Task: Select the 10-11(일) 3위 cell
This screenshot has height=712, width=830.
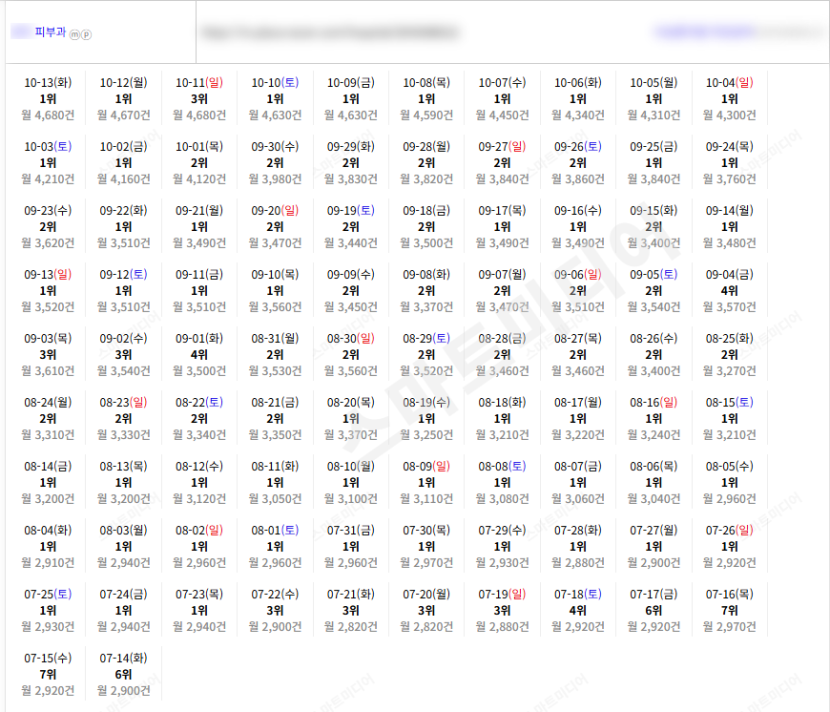Action: tap(199, 98)
